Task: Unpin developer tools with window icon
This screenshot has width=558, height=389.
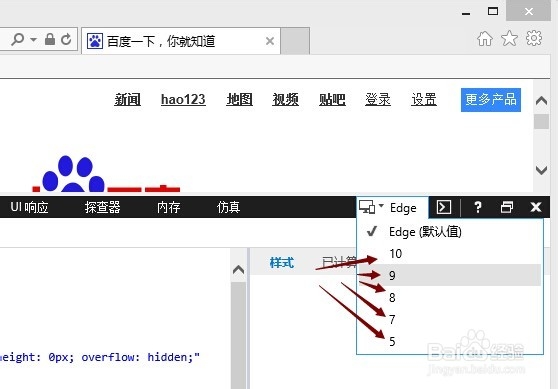Action: click(x=507, y=207)
